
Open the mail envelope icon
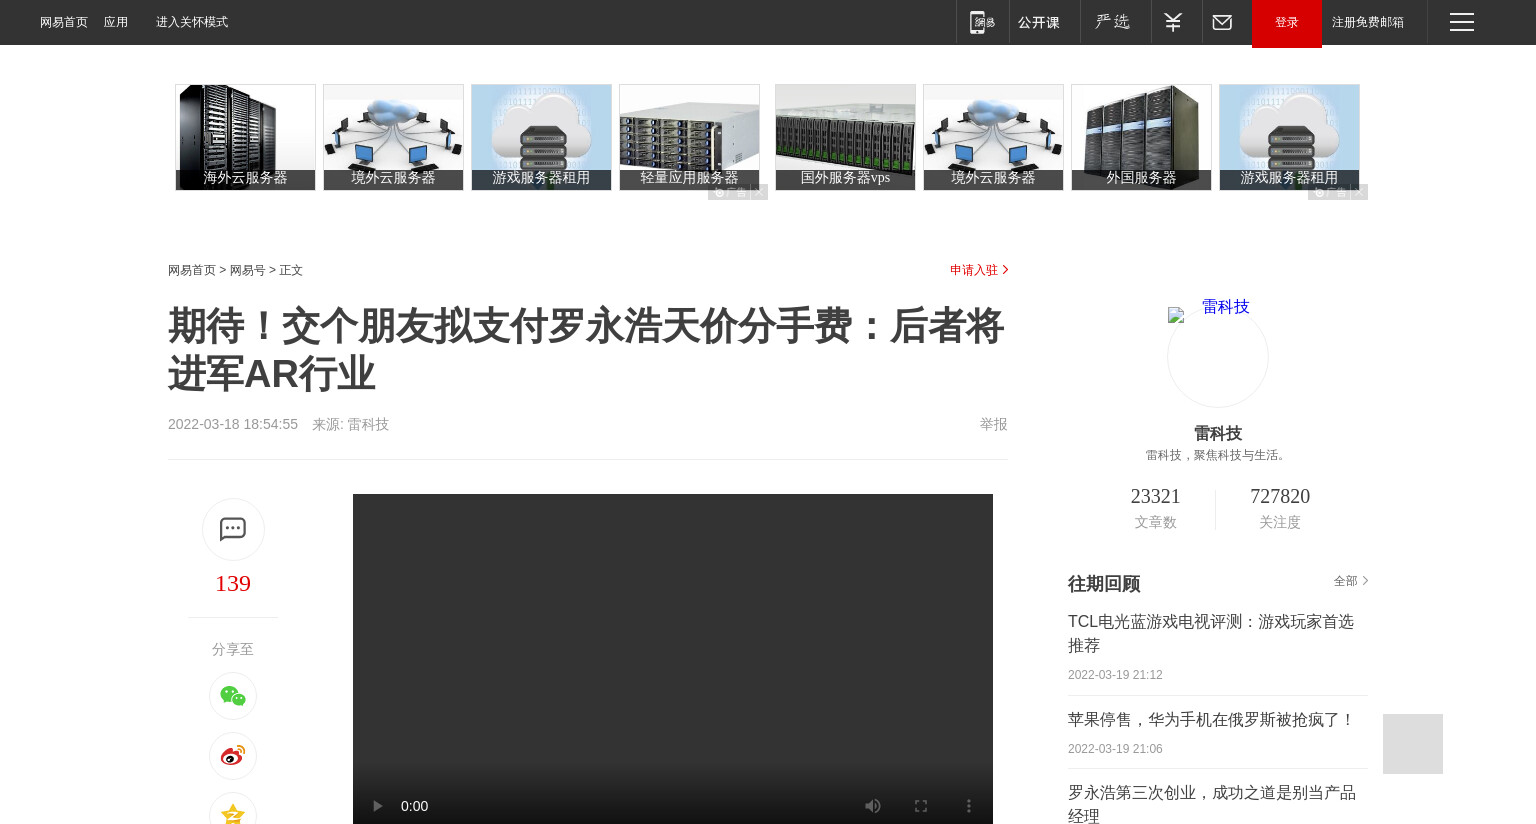pos(1222,22)
